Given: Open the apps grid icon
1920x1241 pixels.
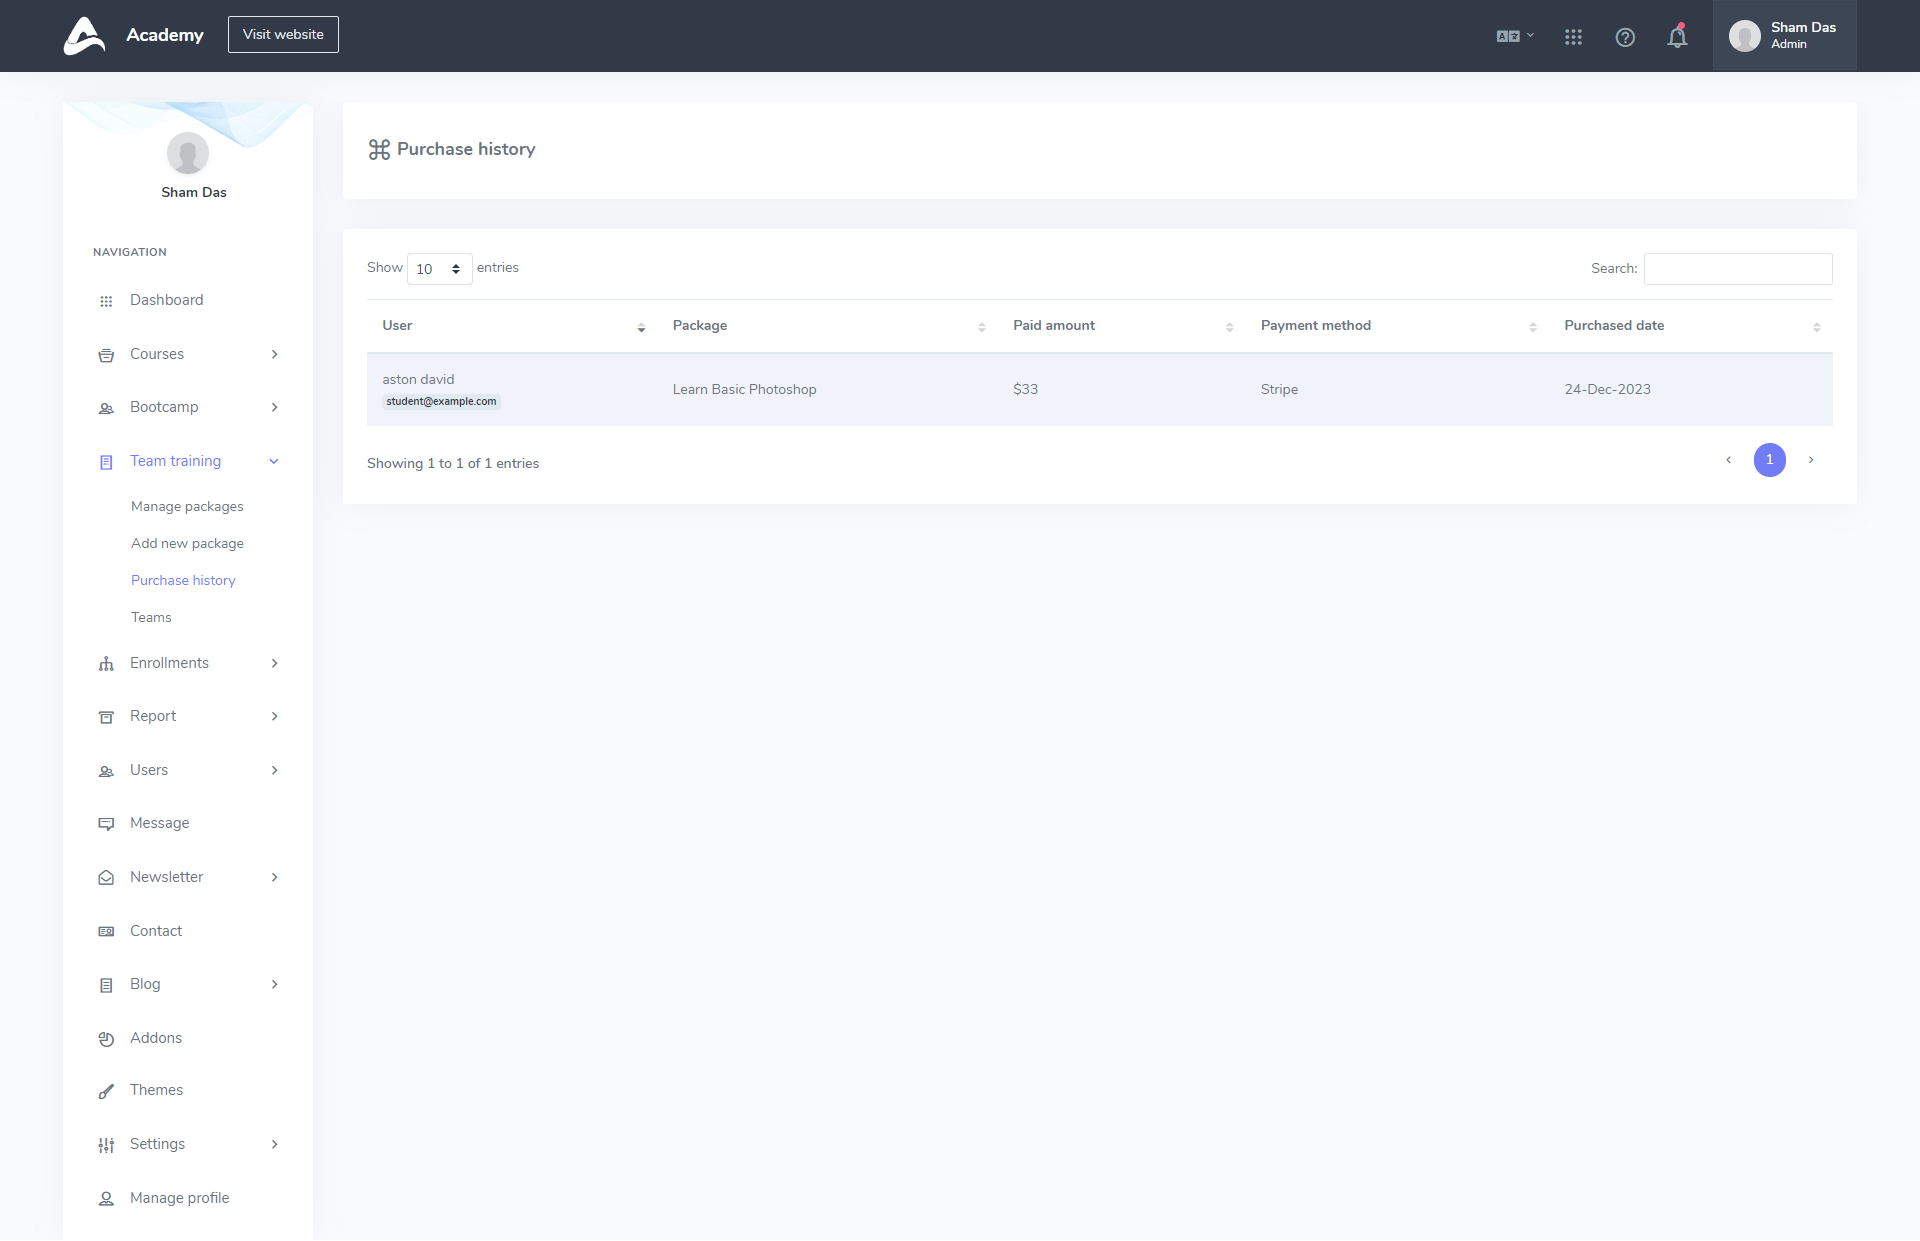Looking at the screenshot, I should point(1573,37).
